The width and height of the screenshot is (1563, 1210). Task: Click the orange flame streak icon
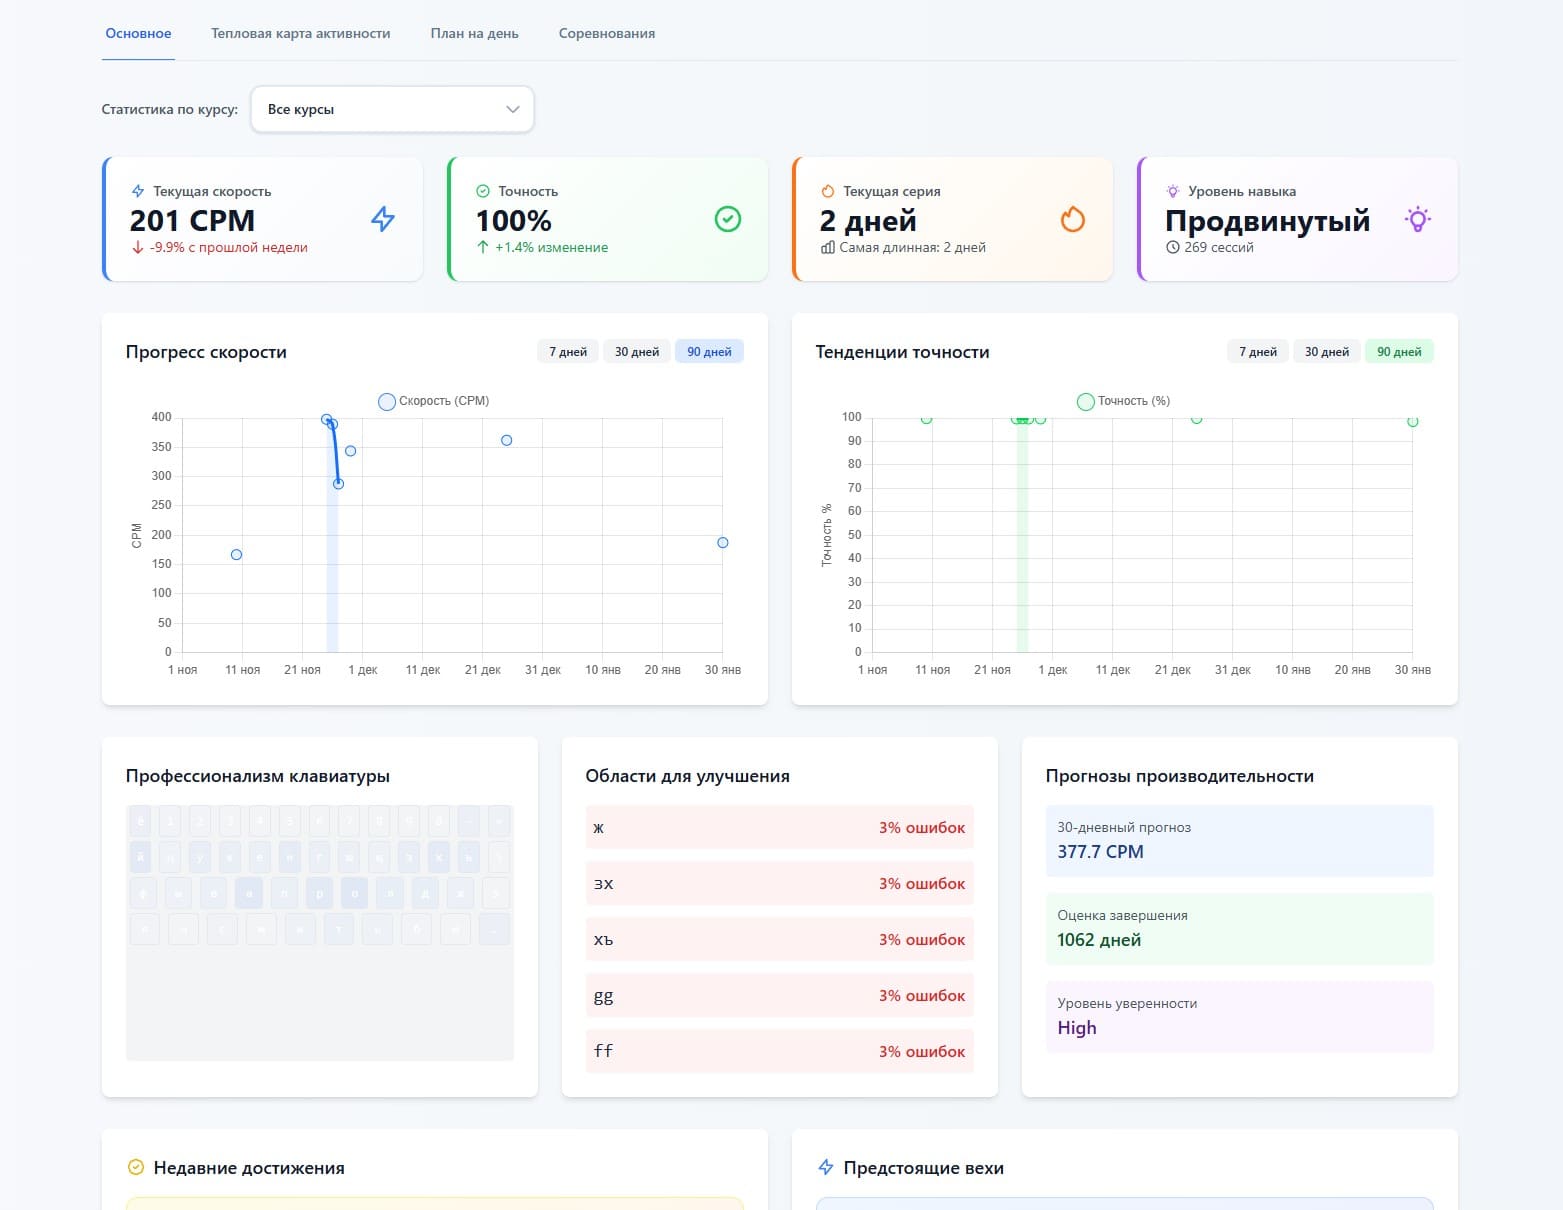click(1073, 219)
